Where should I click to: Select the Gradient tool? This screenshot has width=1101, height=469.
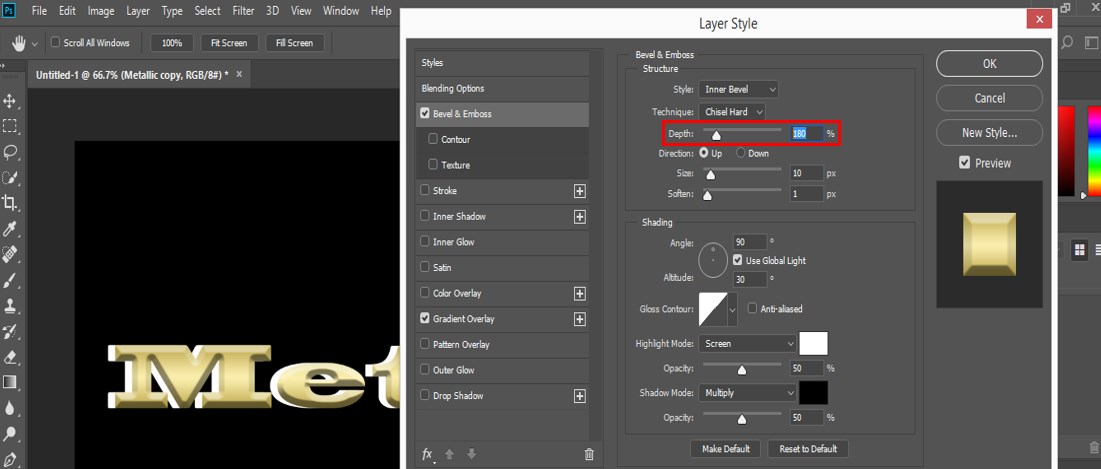[x=10, y=383]
